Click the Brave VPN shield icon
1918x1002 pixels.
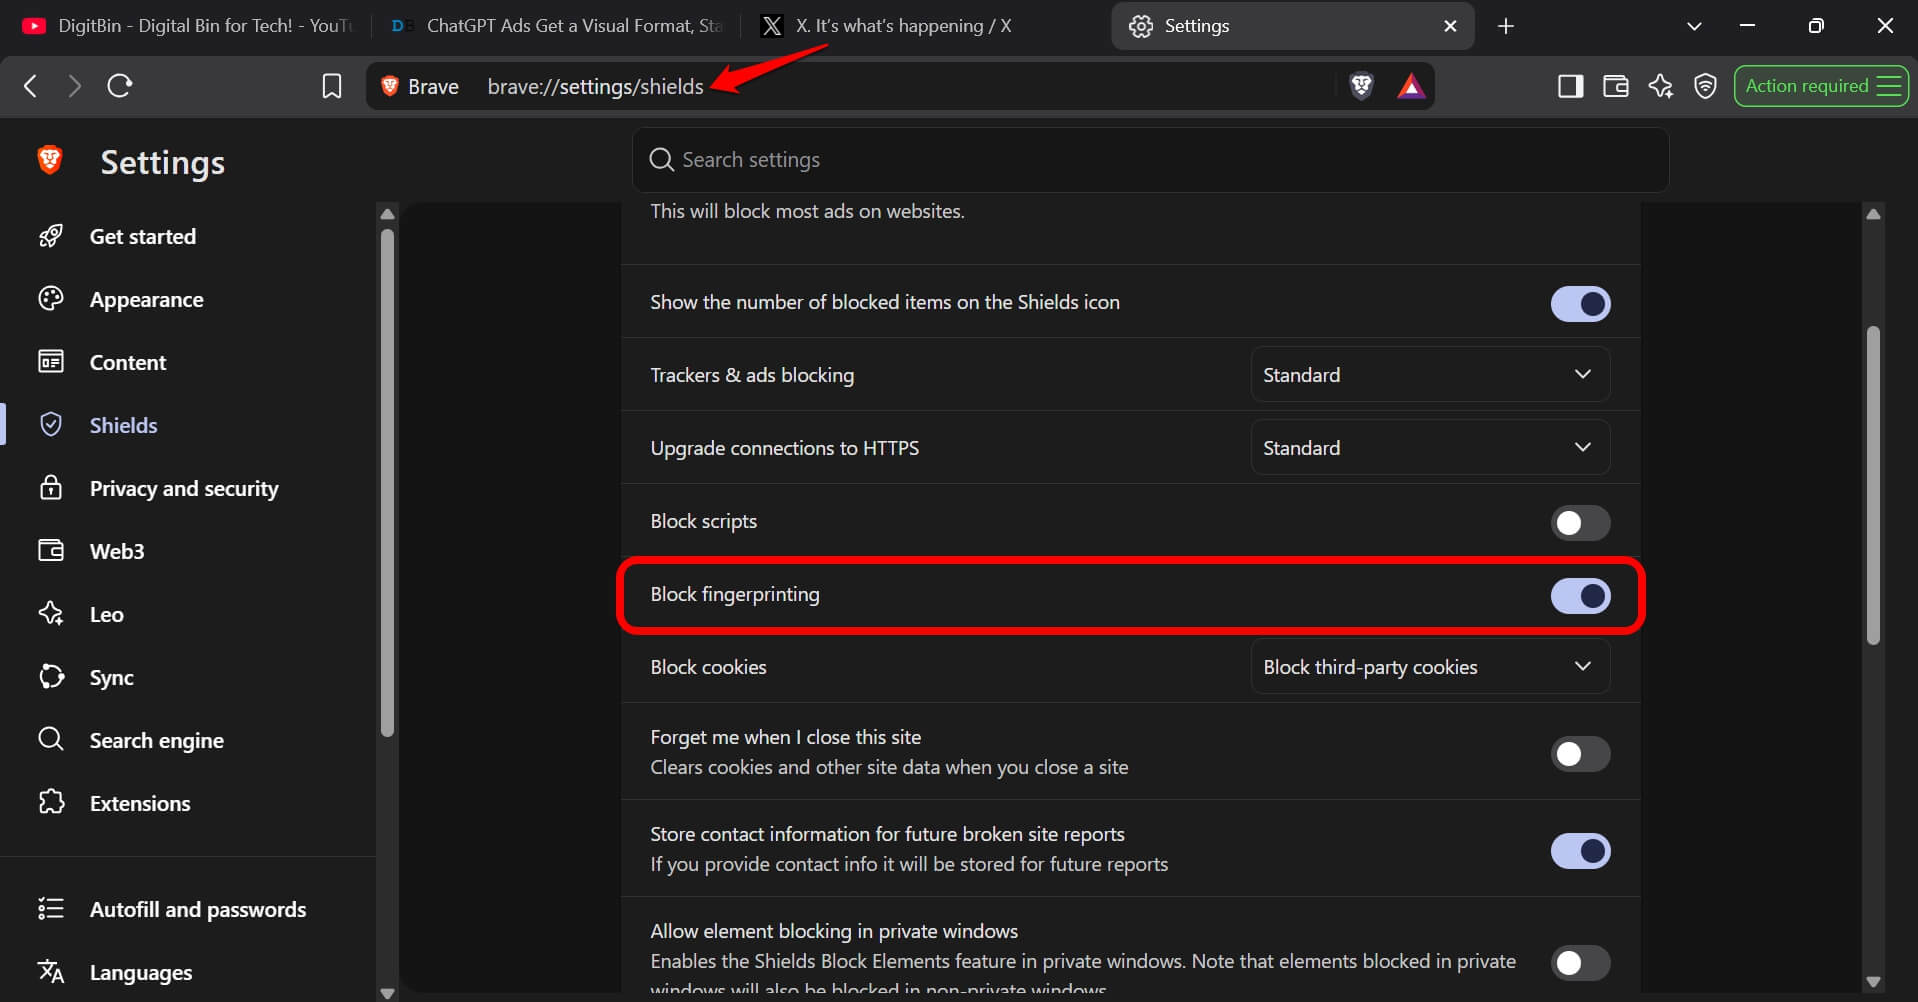1706,86
